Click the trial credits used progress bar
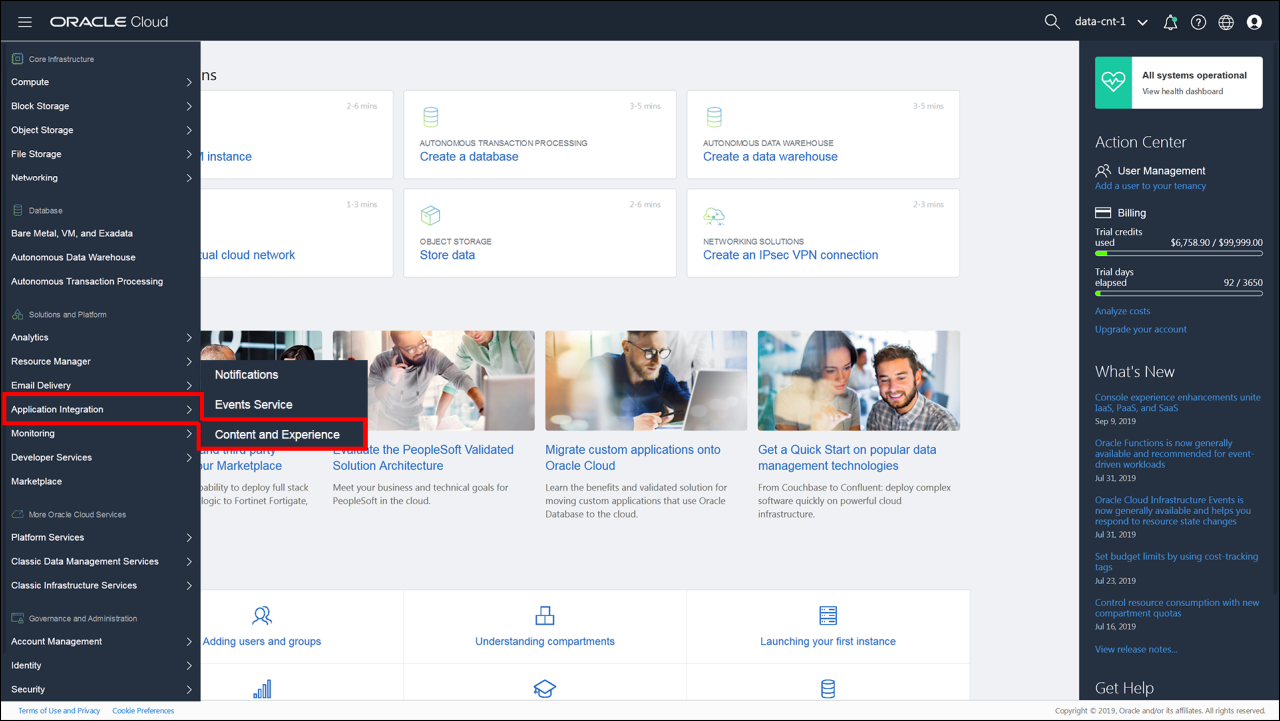This screenshot has height=721, width=1280. [1178, 253]
